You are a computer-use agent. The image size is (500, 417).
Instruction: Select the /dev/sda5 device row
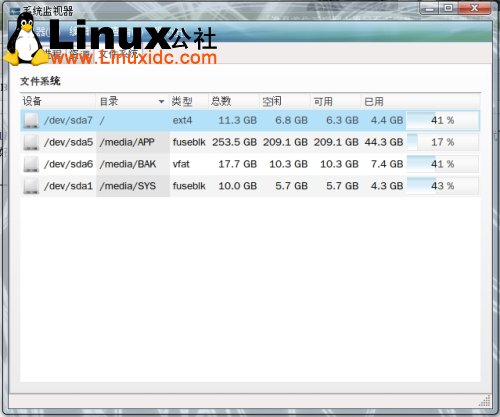coord(250,142)
